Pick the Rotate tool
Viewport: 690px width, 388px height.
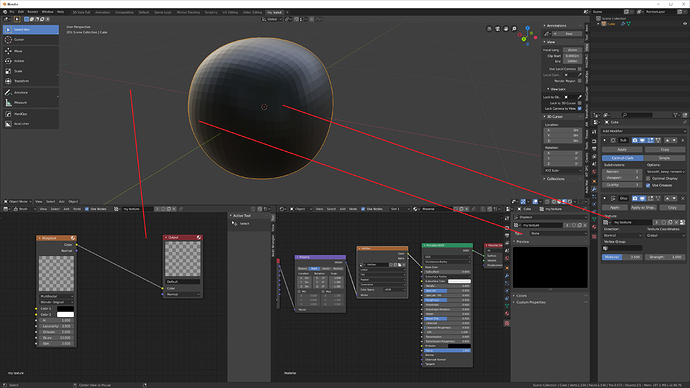tap(31, 61)
